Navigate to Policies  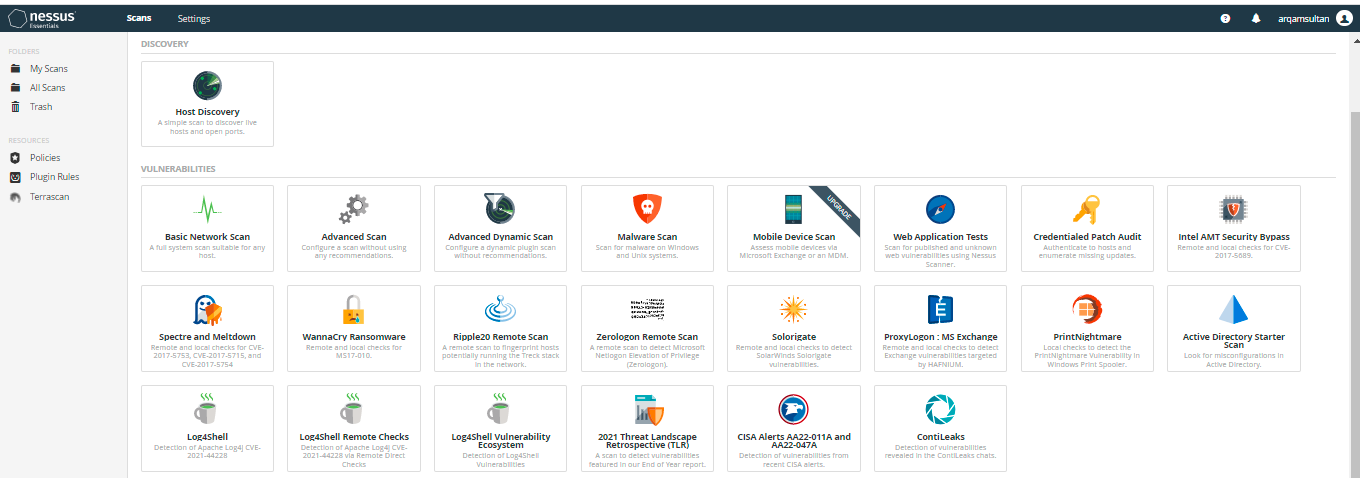pyautogui.click(x=45, y=158)
